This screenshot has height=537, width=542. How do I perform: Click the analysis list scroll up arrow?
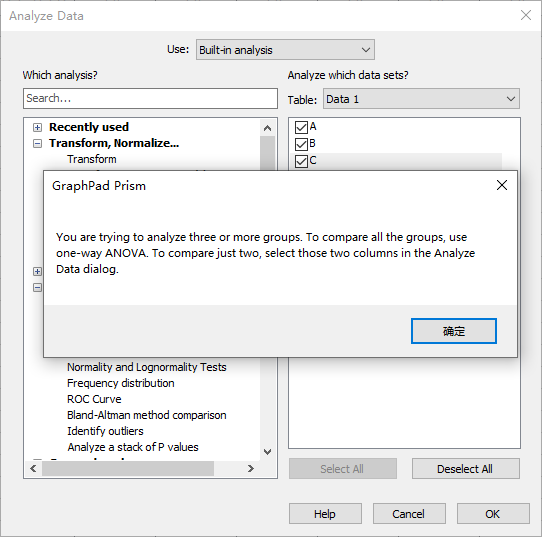click(x=267, y=128)
